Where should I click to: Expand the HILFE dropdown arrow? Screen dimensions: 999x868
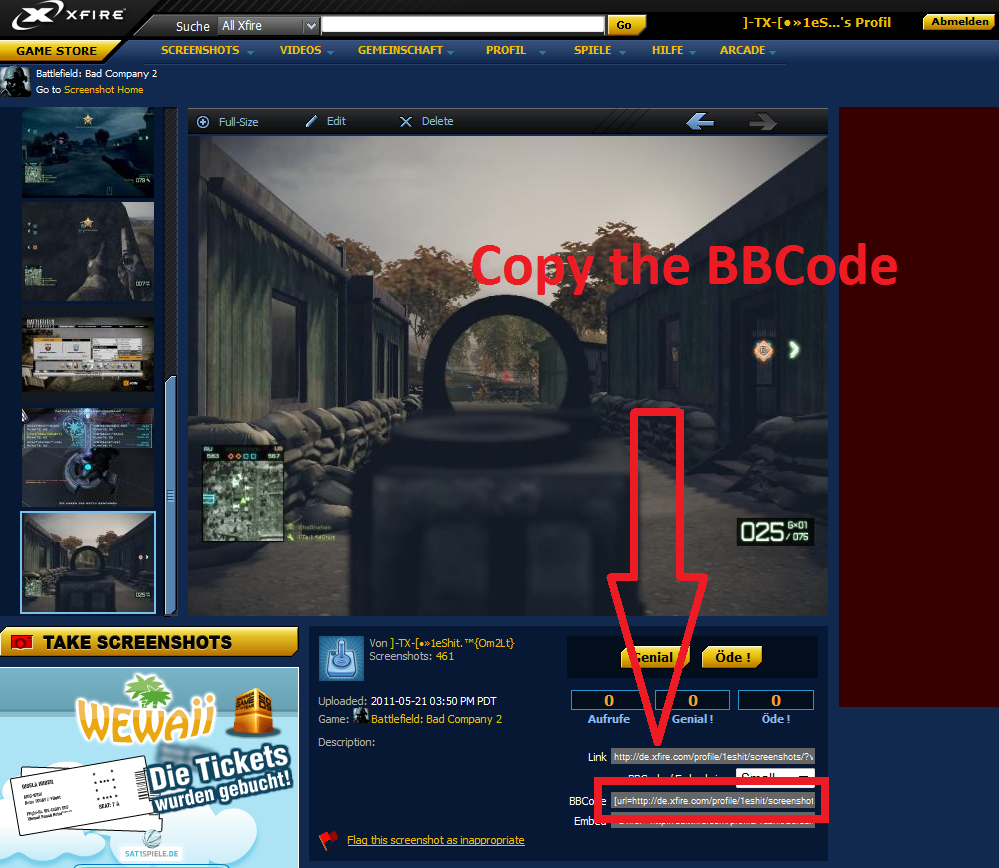[692, 52]
